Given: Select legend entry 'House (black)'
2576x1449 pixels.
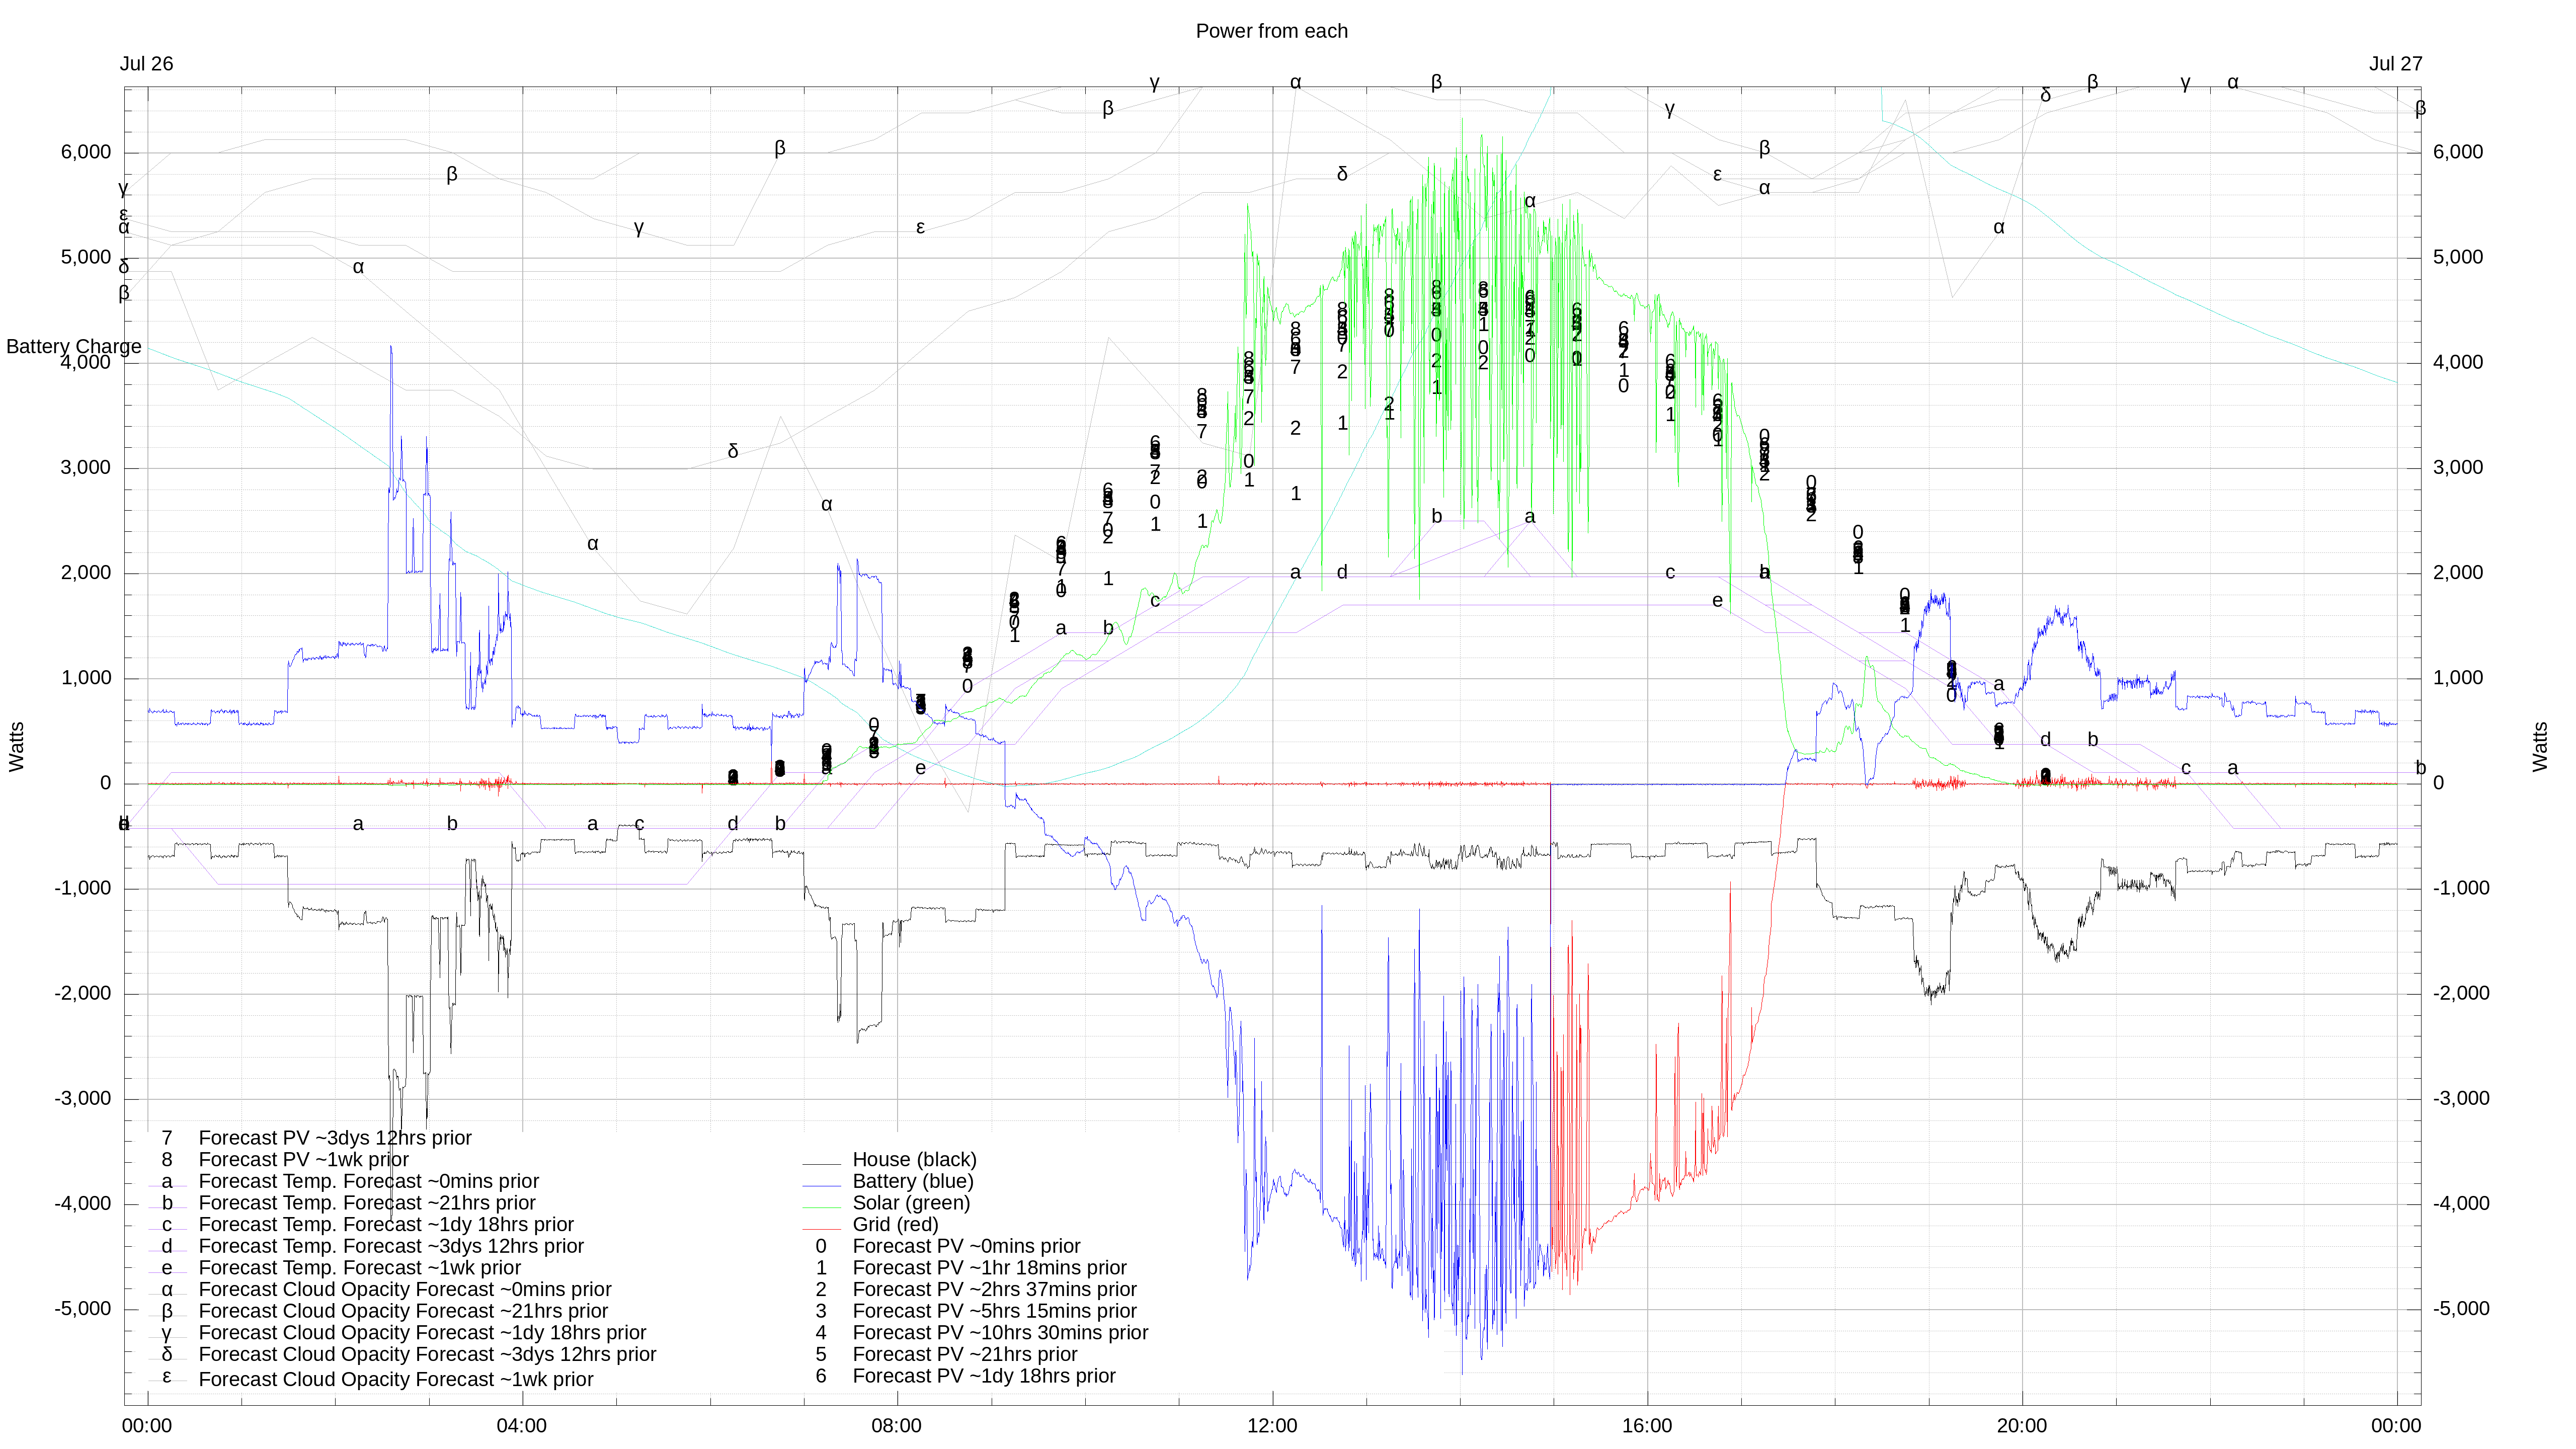Looking at the screenshot, I should pyautogui.click(x=914, y=1159).
